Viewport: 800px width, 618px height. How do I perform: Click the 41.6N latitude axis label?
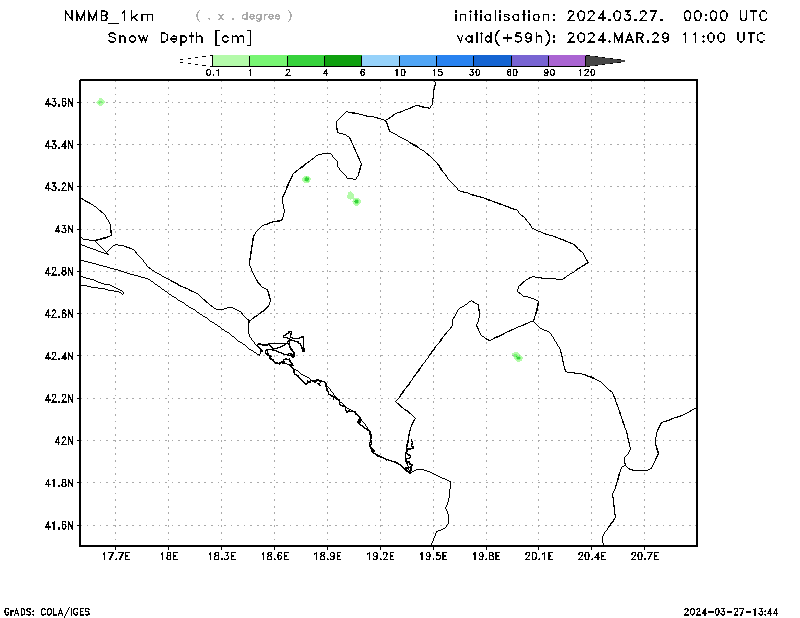[59, 525]
